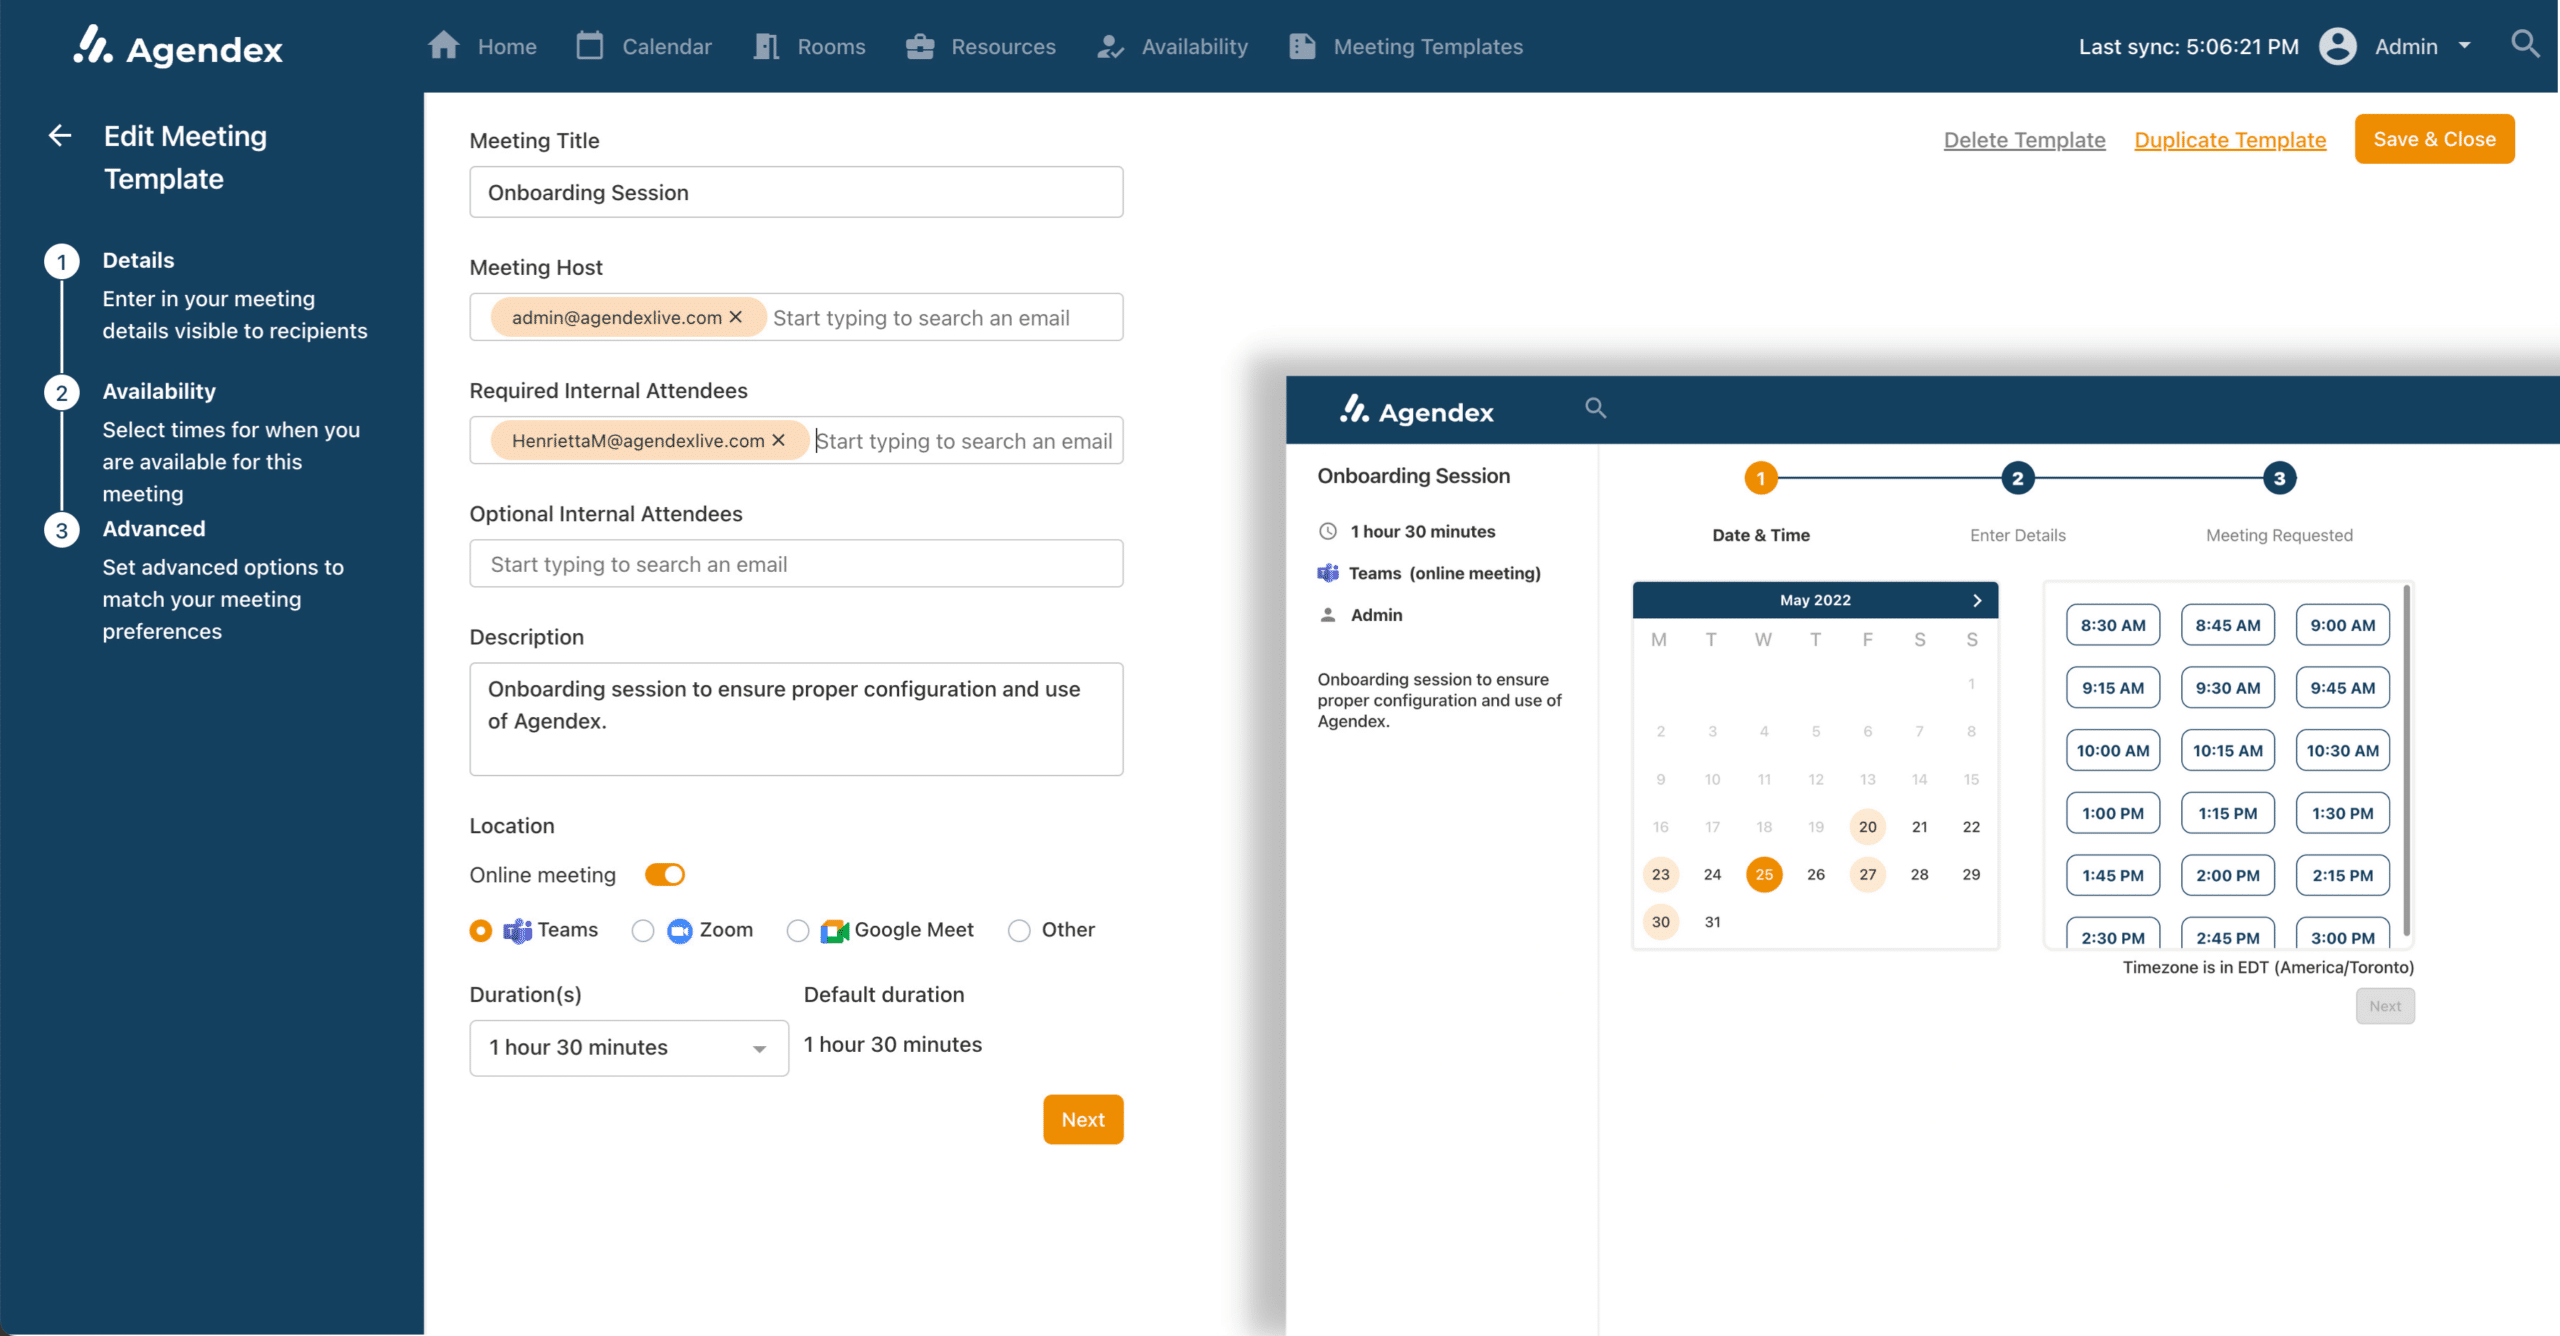
Task: Click the search magnifier icon top right
Action: pyautogui.click(x=2525, y=44)
